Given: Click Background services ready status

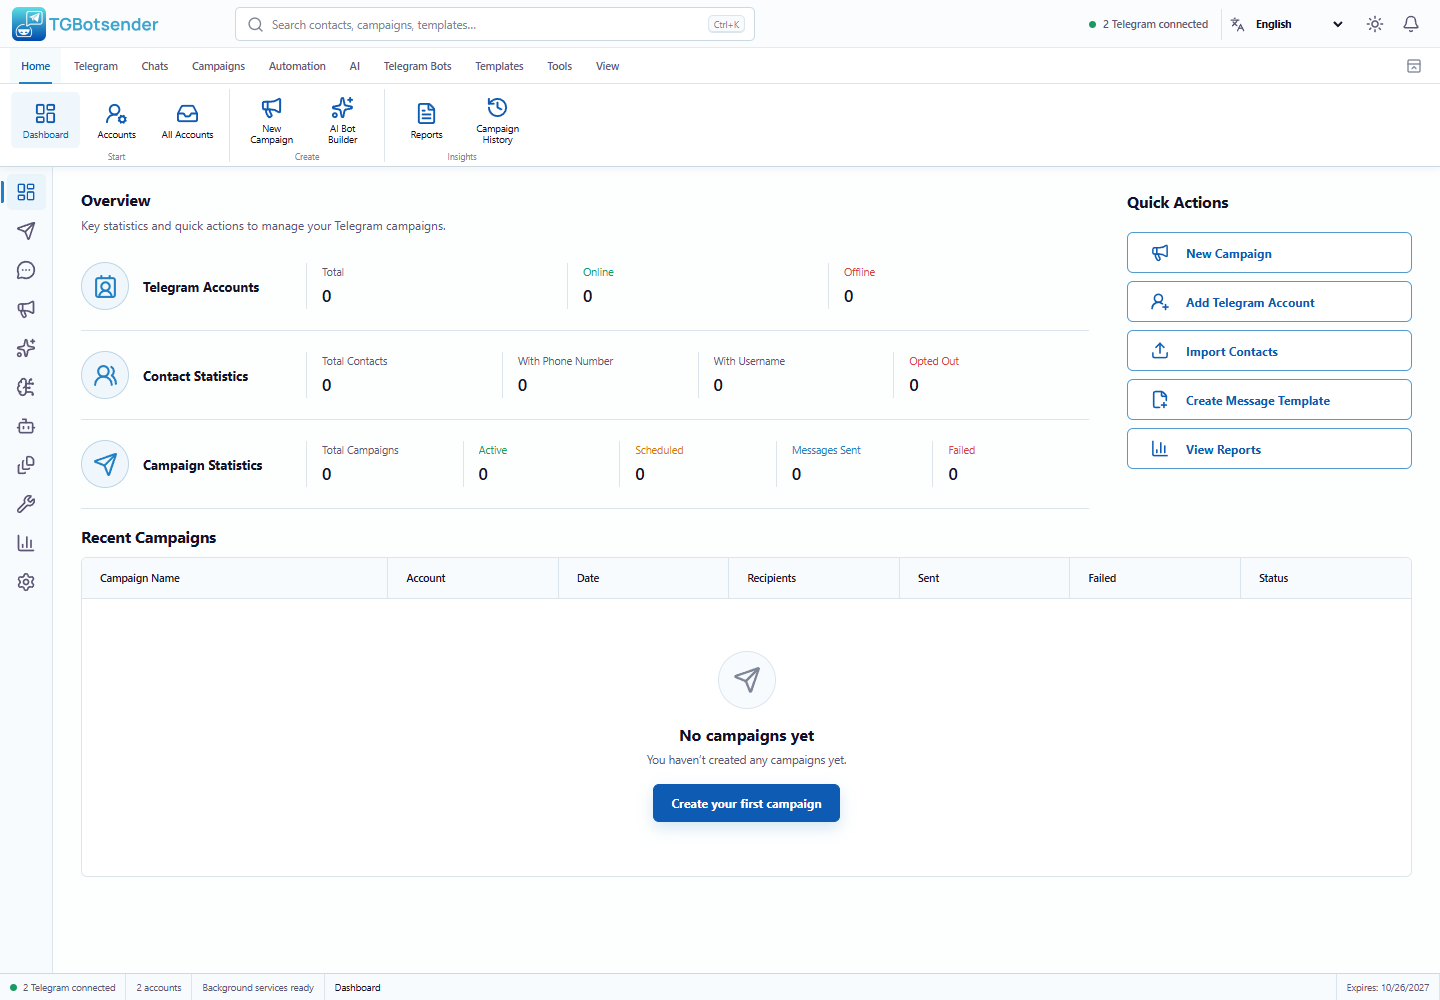Looking at the screenshot, I should [x=258, y=987].
